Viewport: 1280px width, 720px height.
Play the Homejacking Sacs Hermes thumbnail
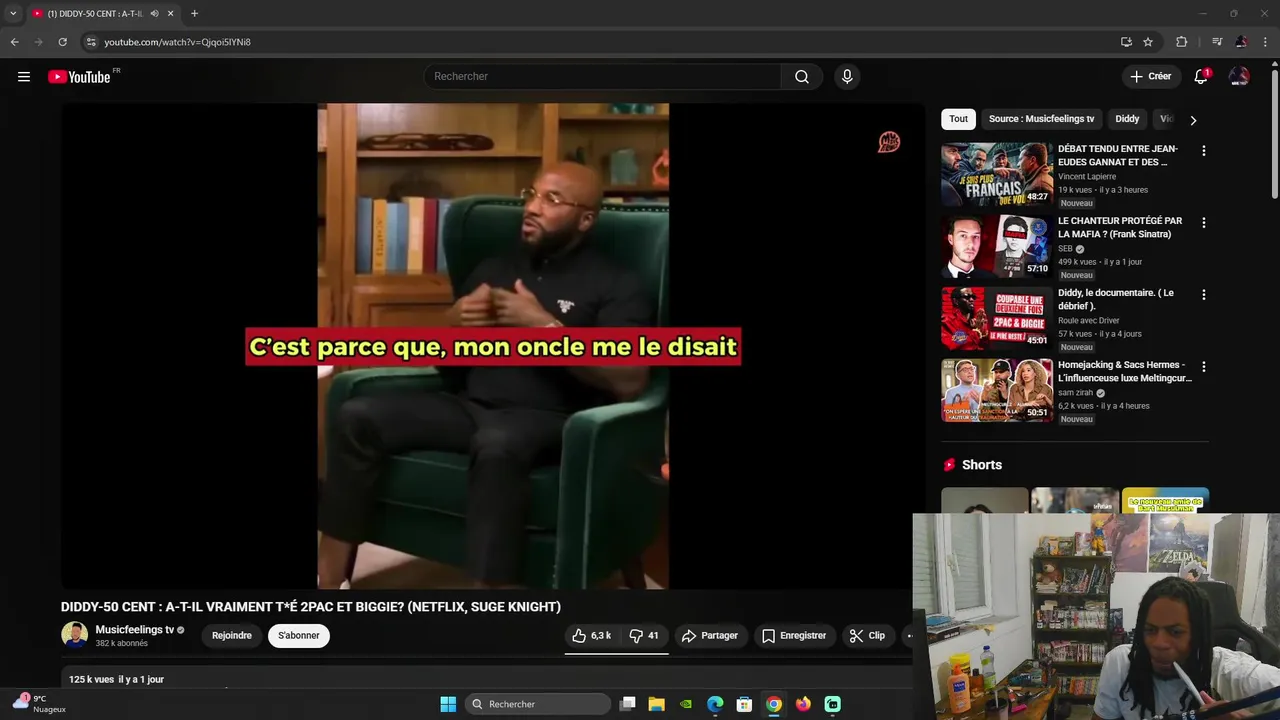tap(997, 390)
